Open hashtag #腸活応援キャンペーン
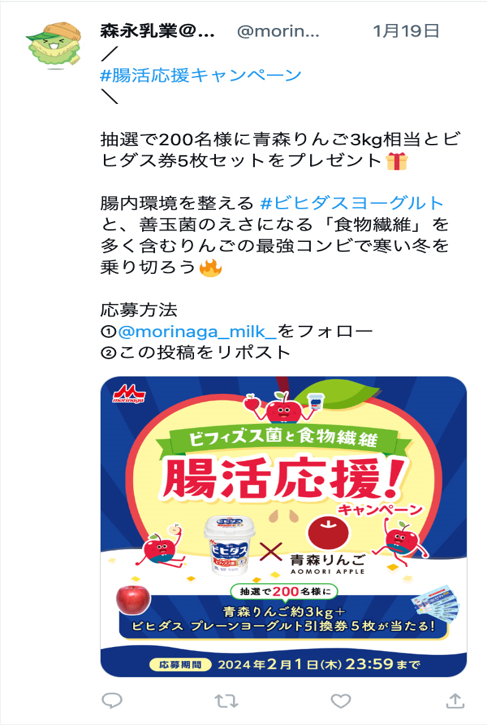 pyautogui.click(x=201, y=75)
